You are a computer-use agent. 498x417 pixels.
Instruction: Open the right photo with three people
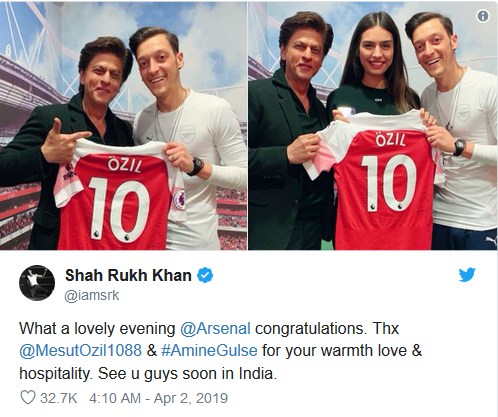point(373,126)
